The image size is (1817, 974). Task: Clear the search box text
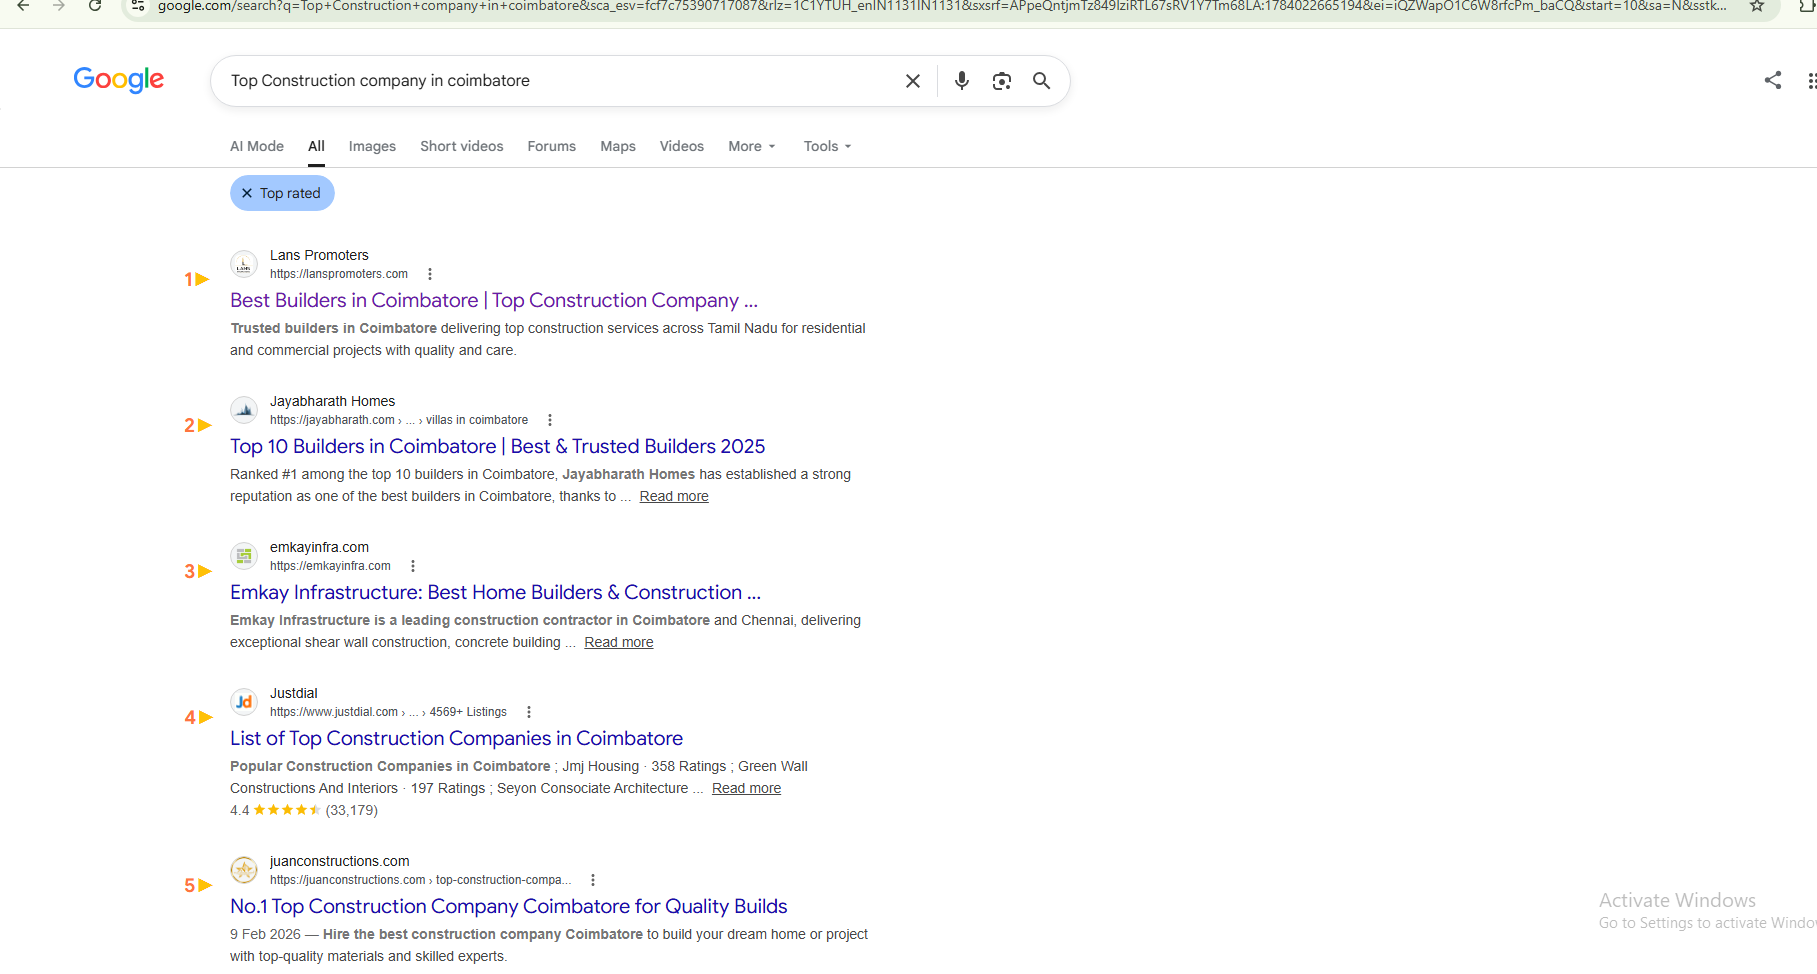[x=913, y=81]
